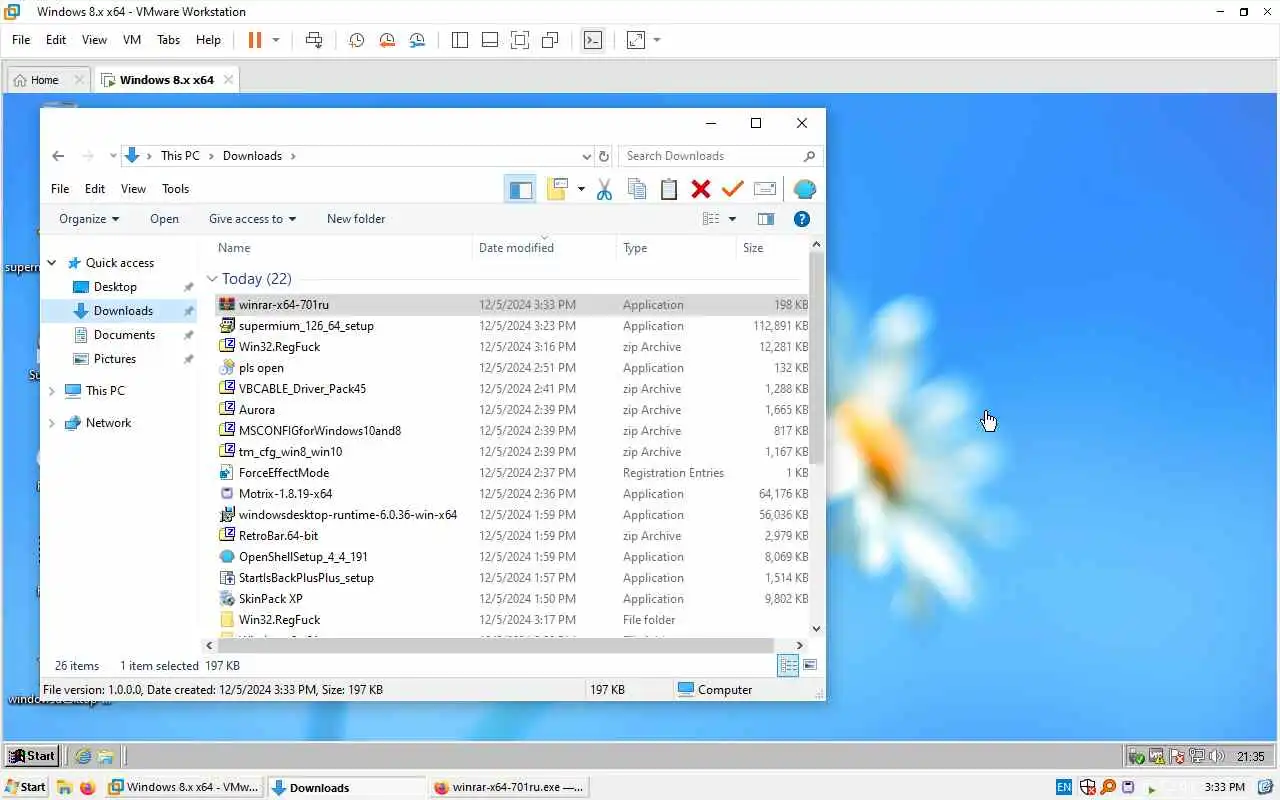Toggle navigation pane icon in Explorer toolbar
The image size is (1280, 800).
pyautogui.click(x=521, y=189)
